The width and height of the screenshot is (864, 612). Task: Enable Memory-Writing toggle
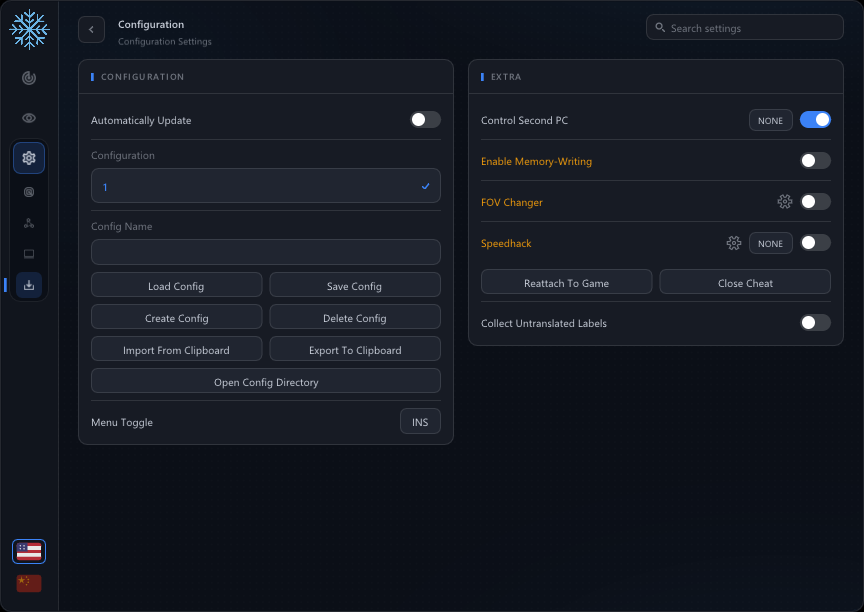coord(815,160)
